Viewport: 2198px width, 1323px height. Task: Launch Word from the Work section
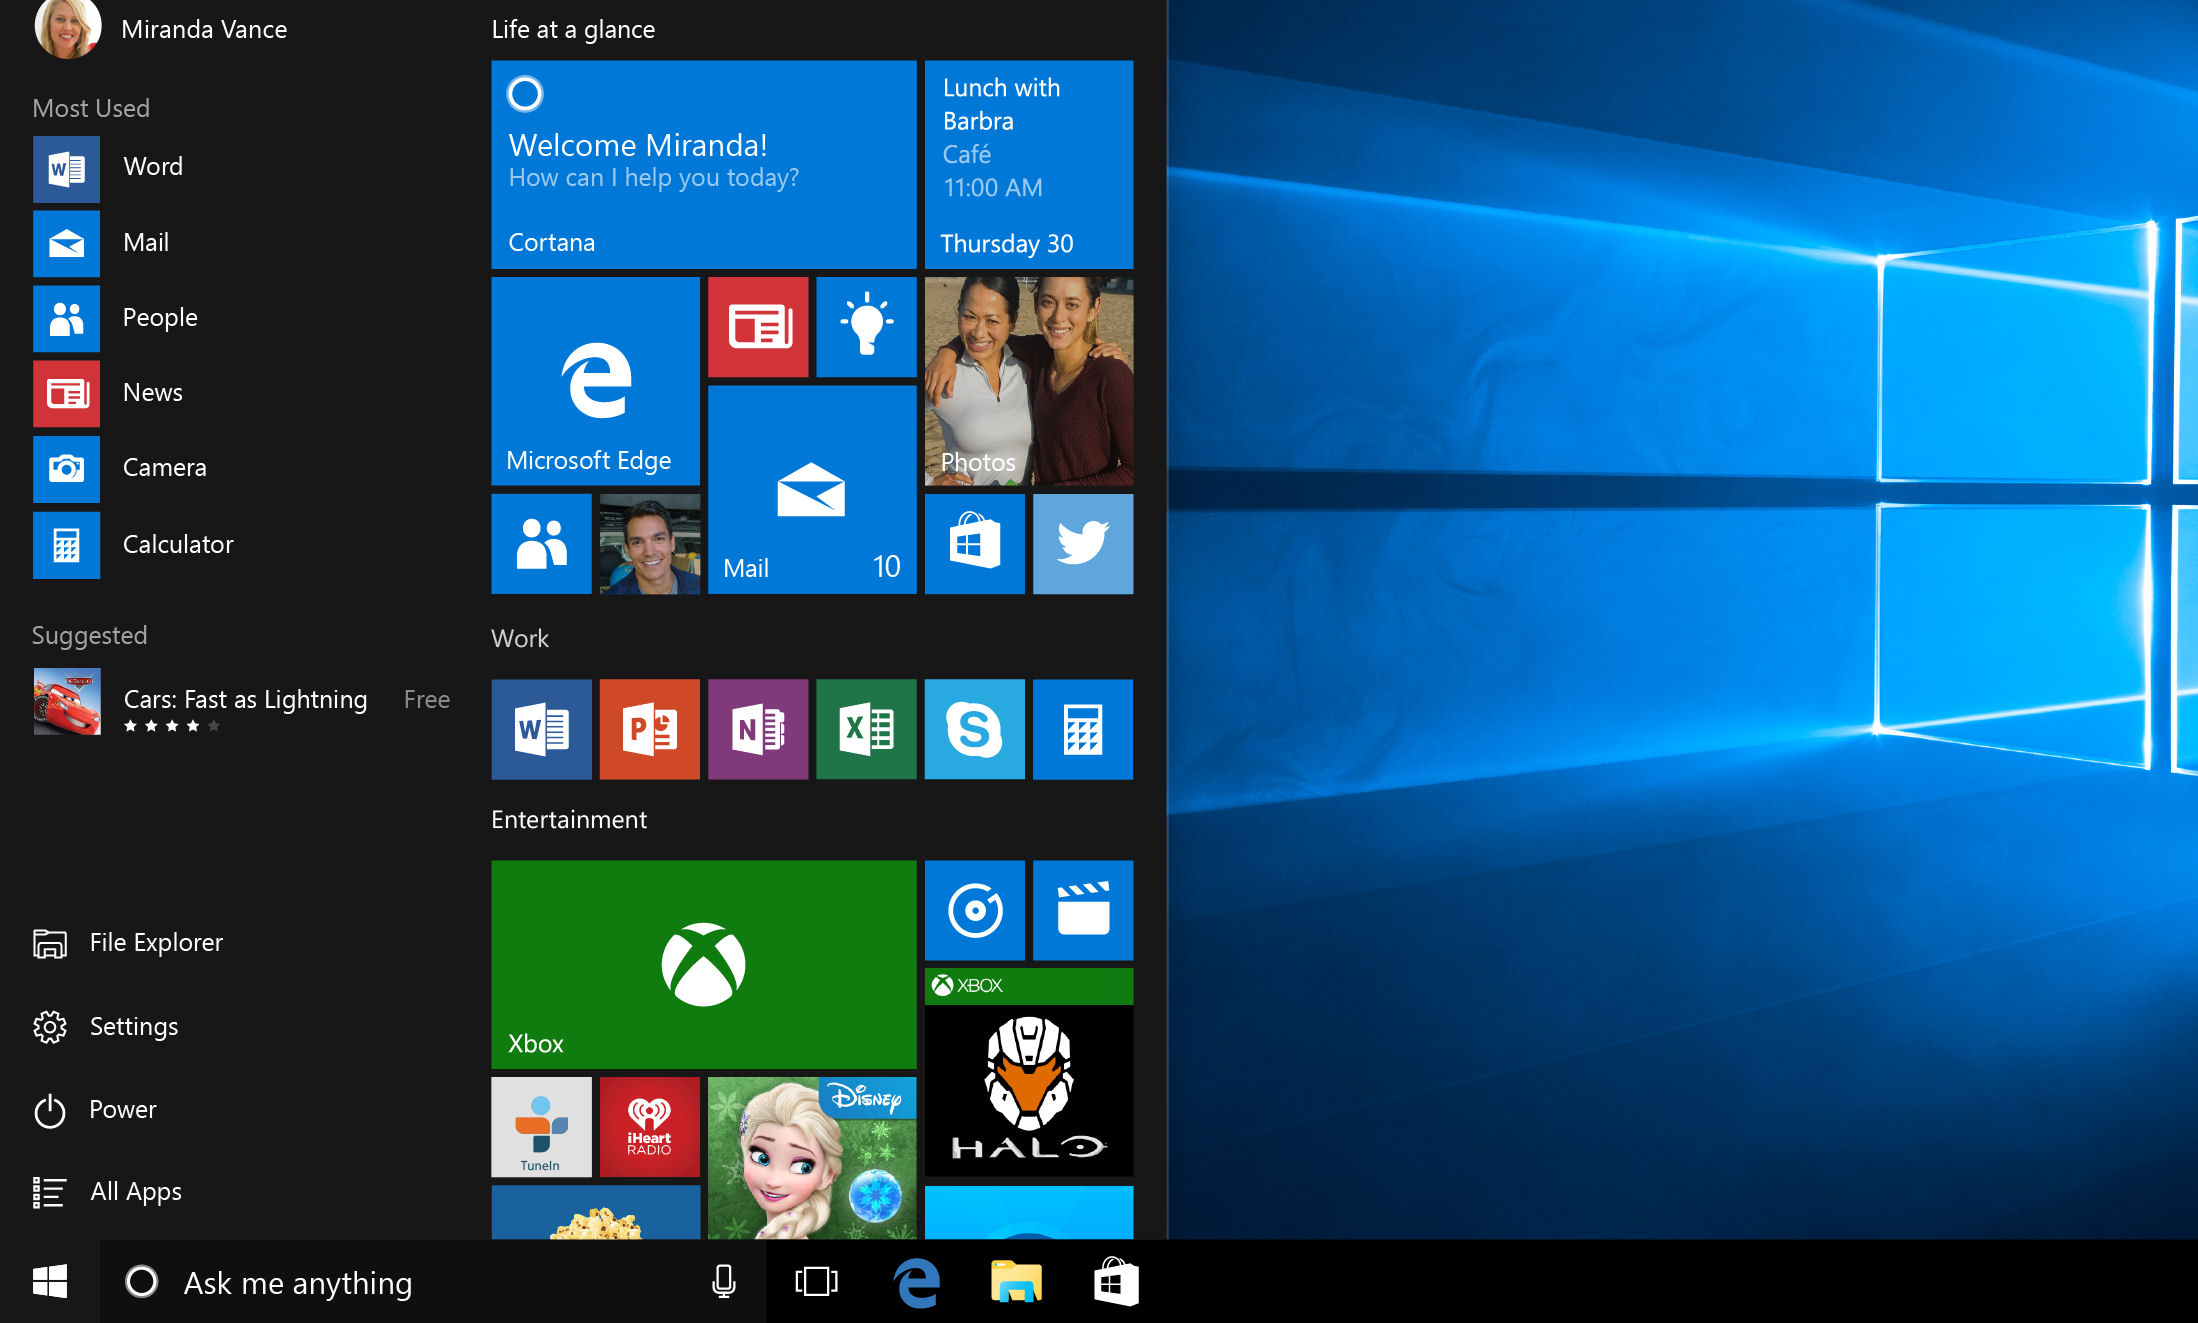tap(541, 729)
